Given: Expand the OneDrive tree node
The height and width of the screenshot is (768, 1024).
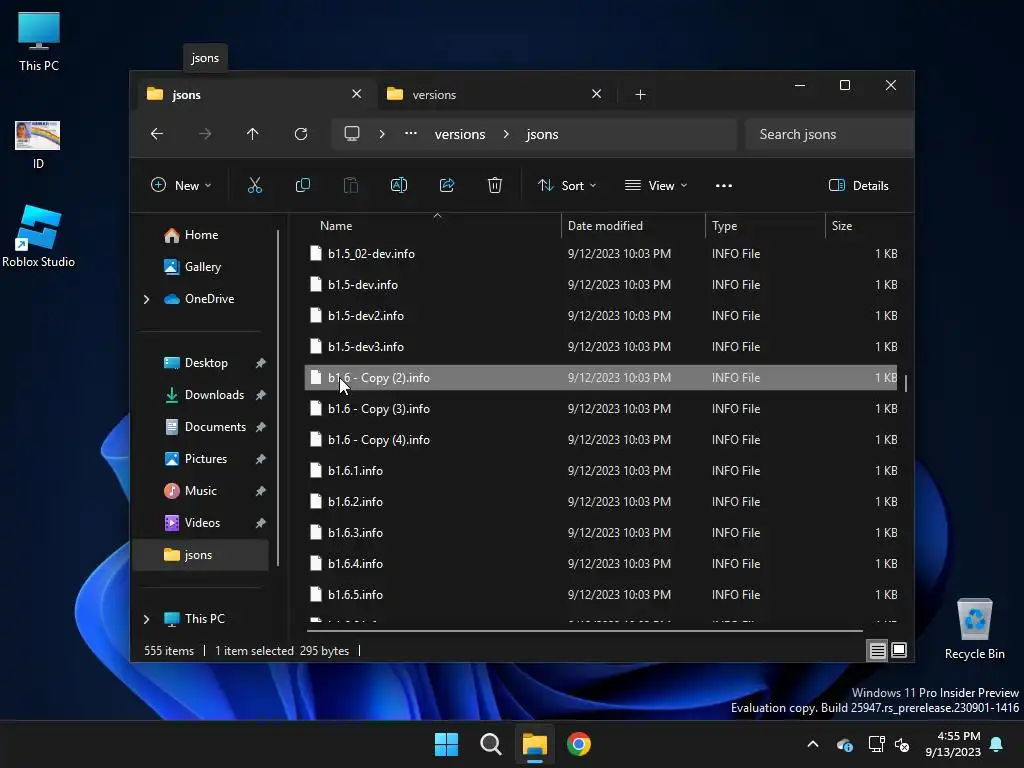Looking at the screenshot, I should coord(146,299).
